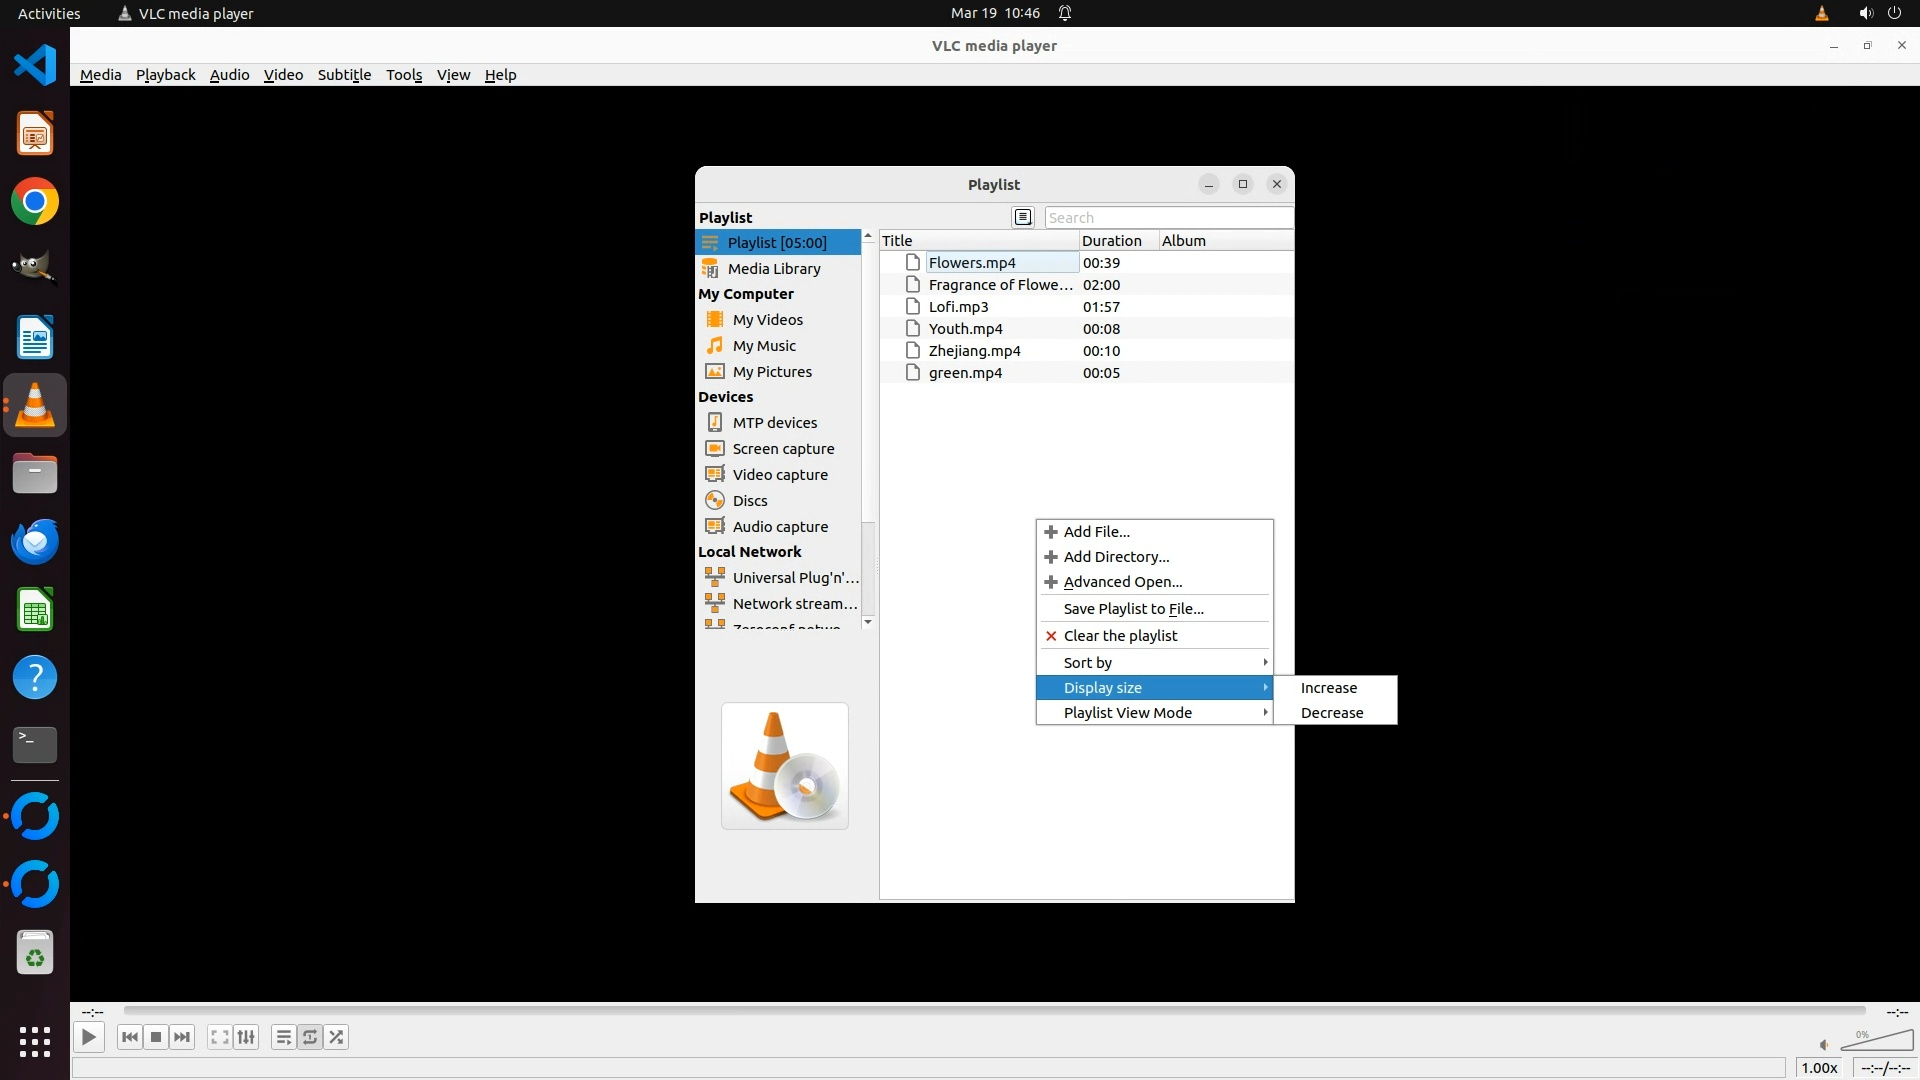Skip to the next media item

182,1038
